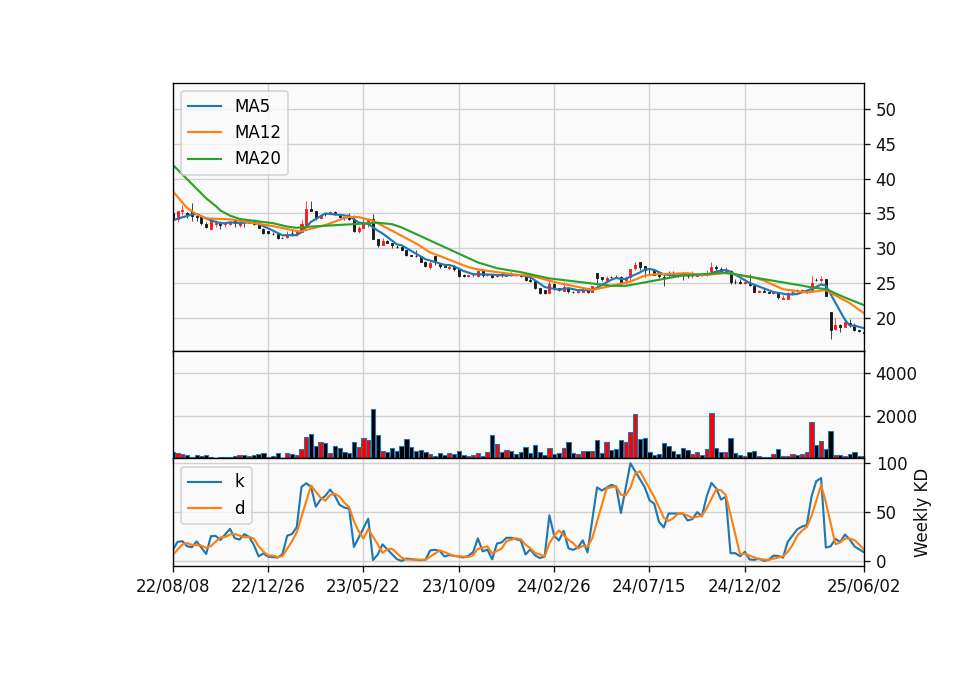
Task: Click the KD axis value 0
Action: 880,561
